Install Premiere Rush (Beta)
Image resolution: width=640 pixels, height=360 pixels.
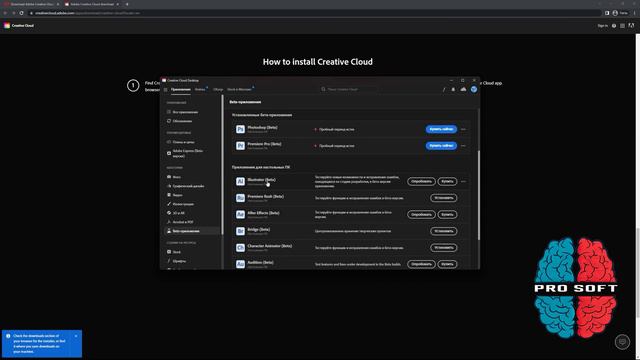tap(444, 198)
